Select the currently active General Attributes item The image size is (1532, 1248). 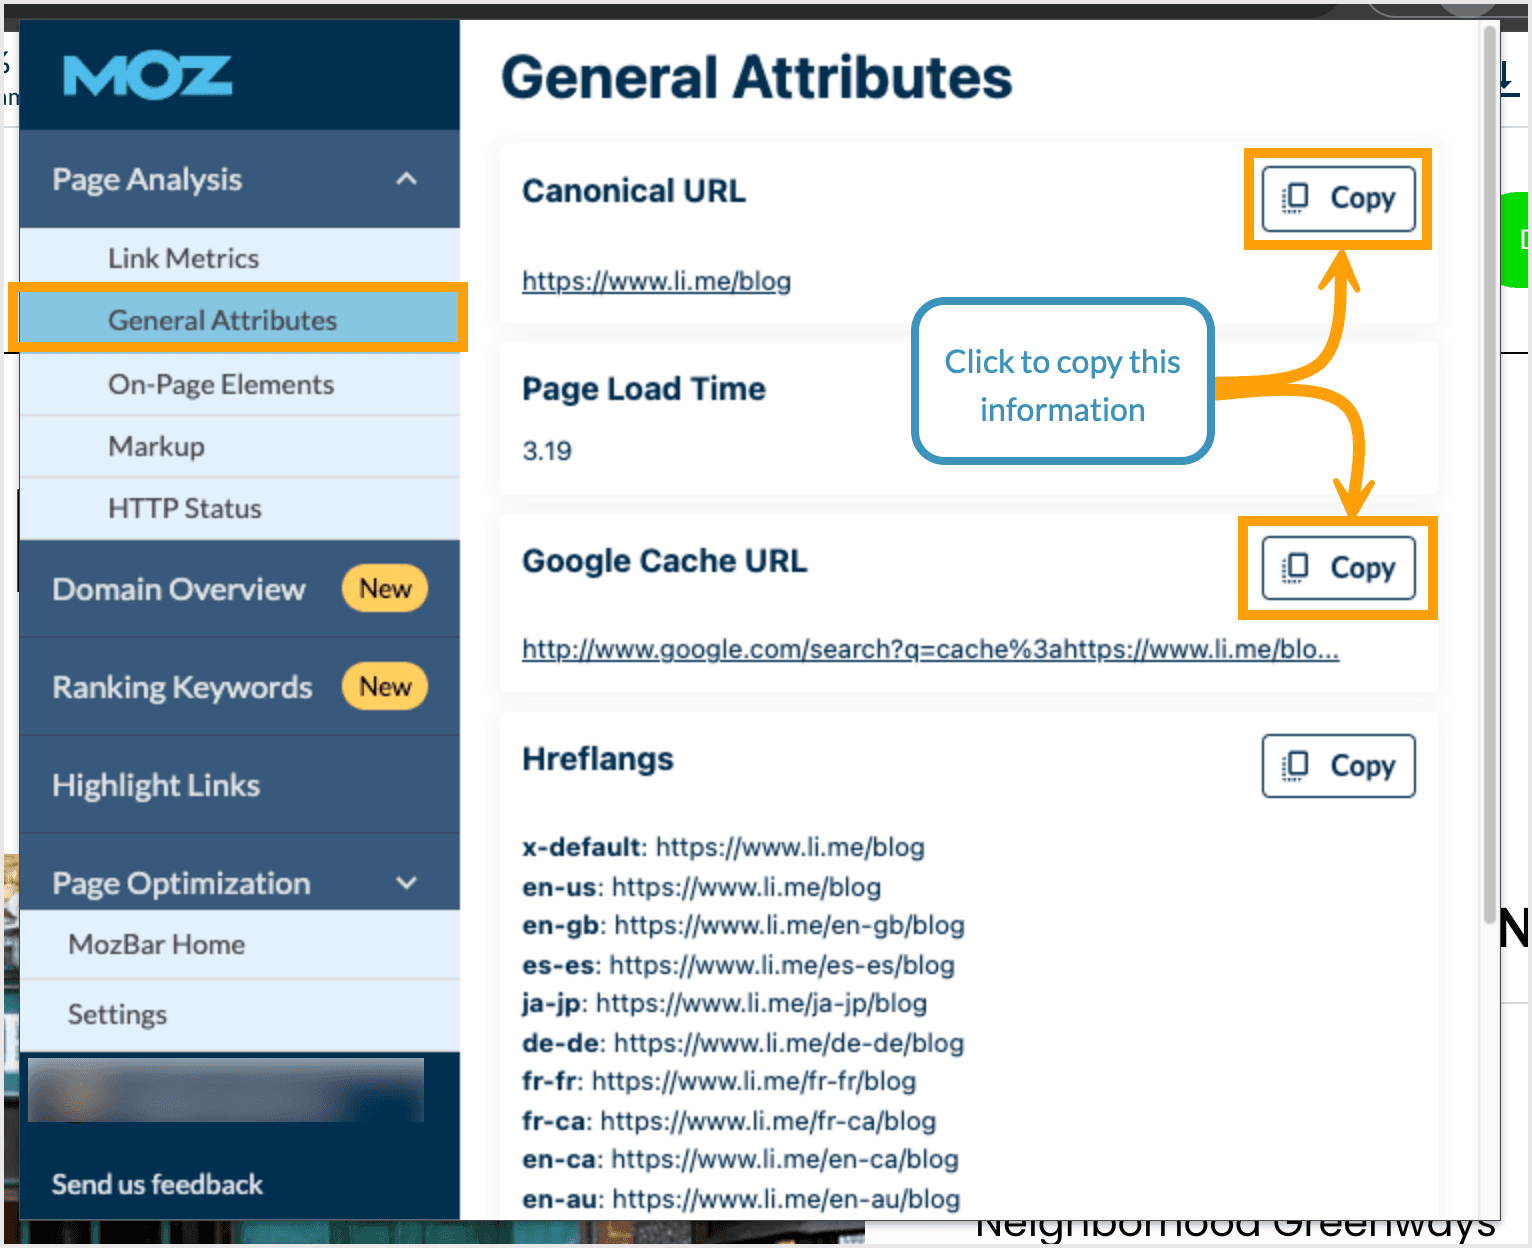coord(222,319)
